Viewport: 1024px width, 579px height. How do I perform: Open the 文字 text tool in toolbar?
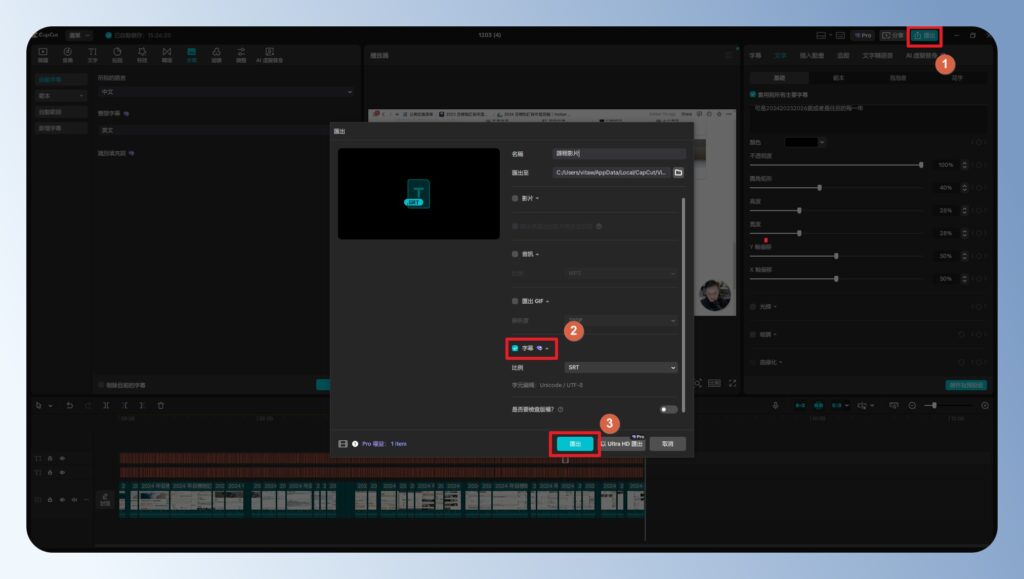pos(93,55)
